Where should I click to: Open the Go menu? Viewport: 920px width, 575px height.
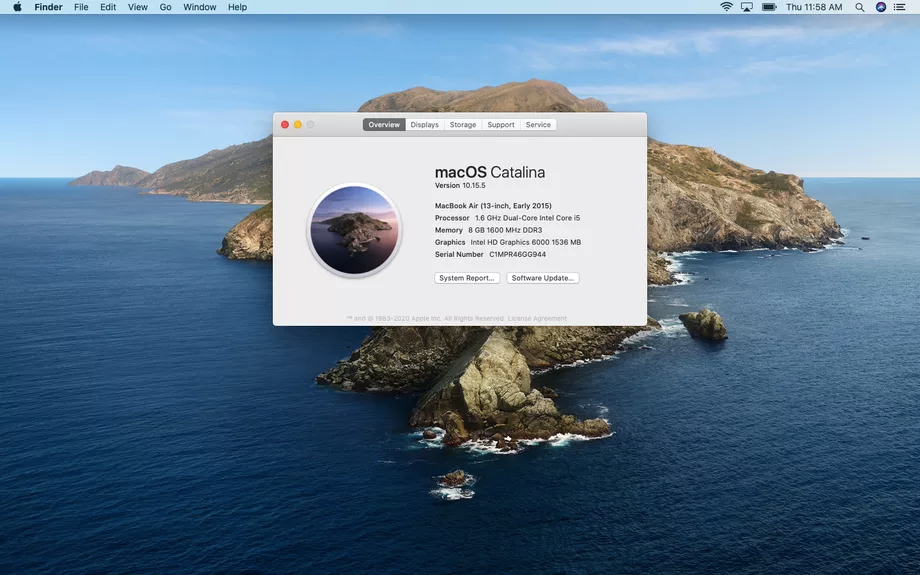[x=165, y=7]
